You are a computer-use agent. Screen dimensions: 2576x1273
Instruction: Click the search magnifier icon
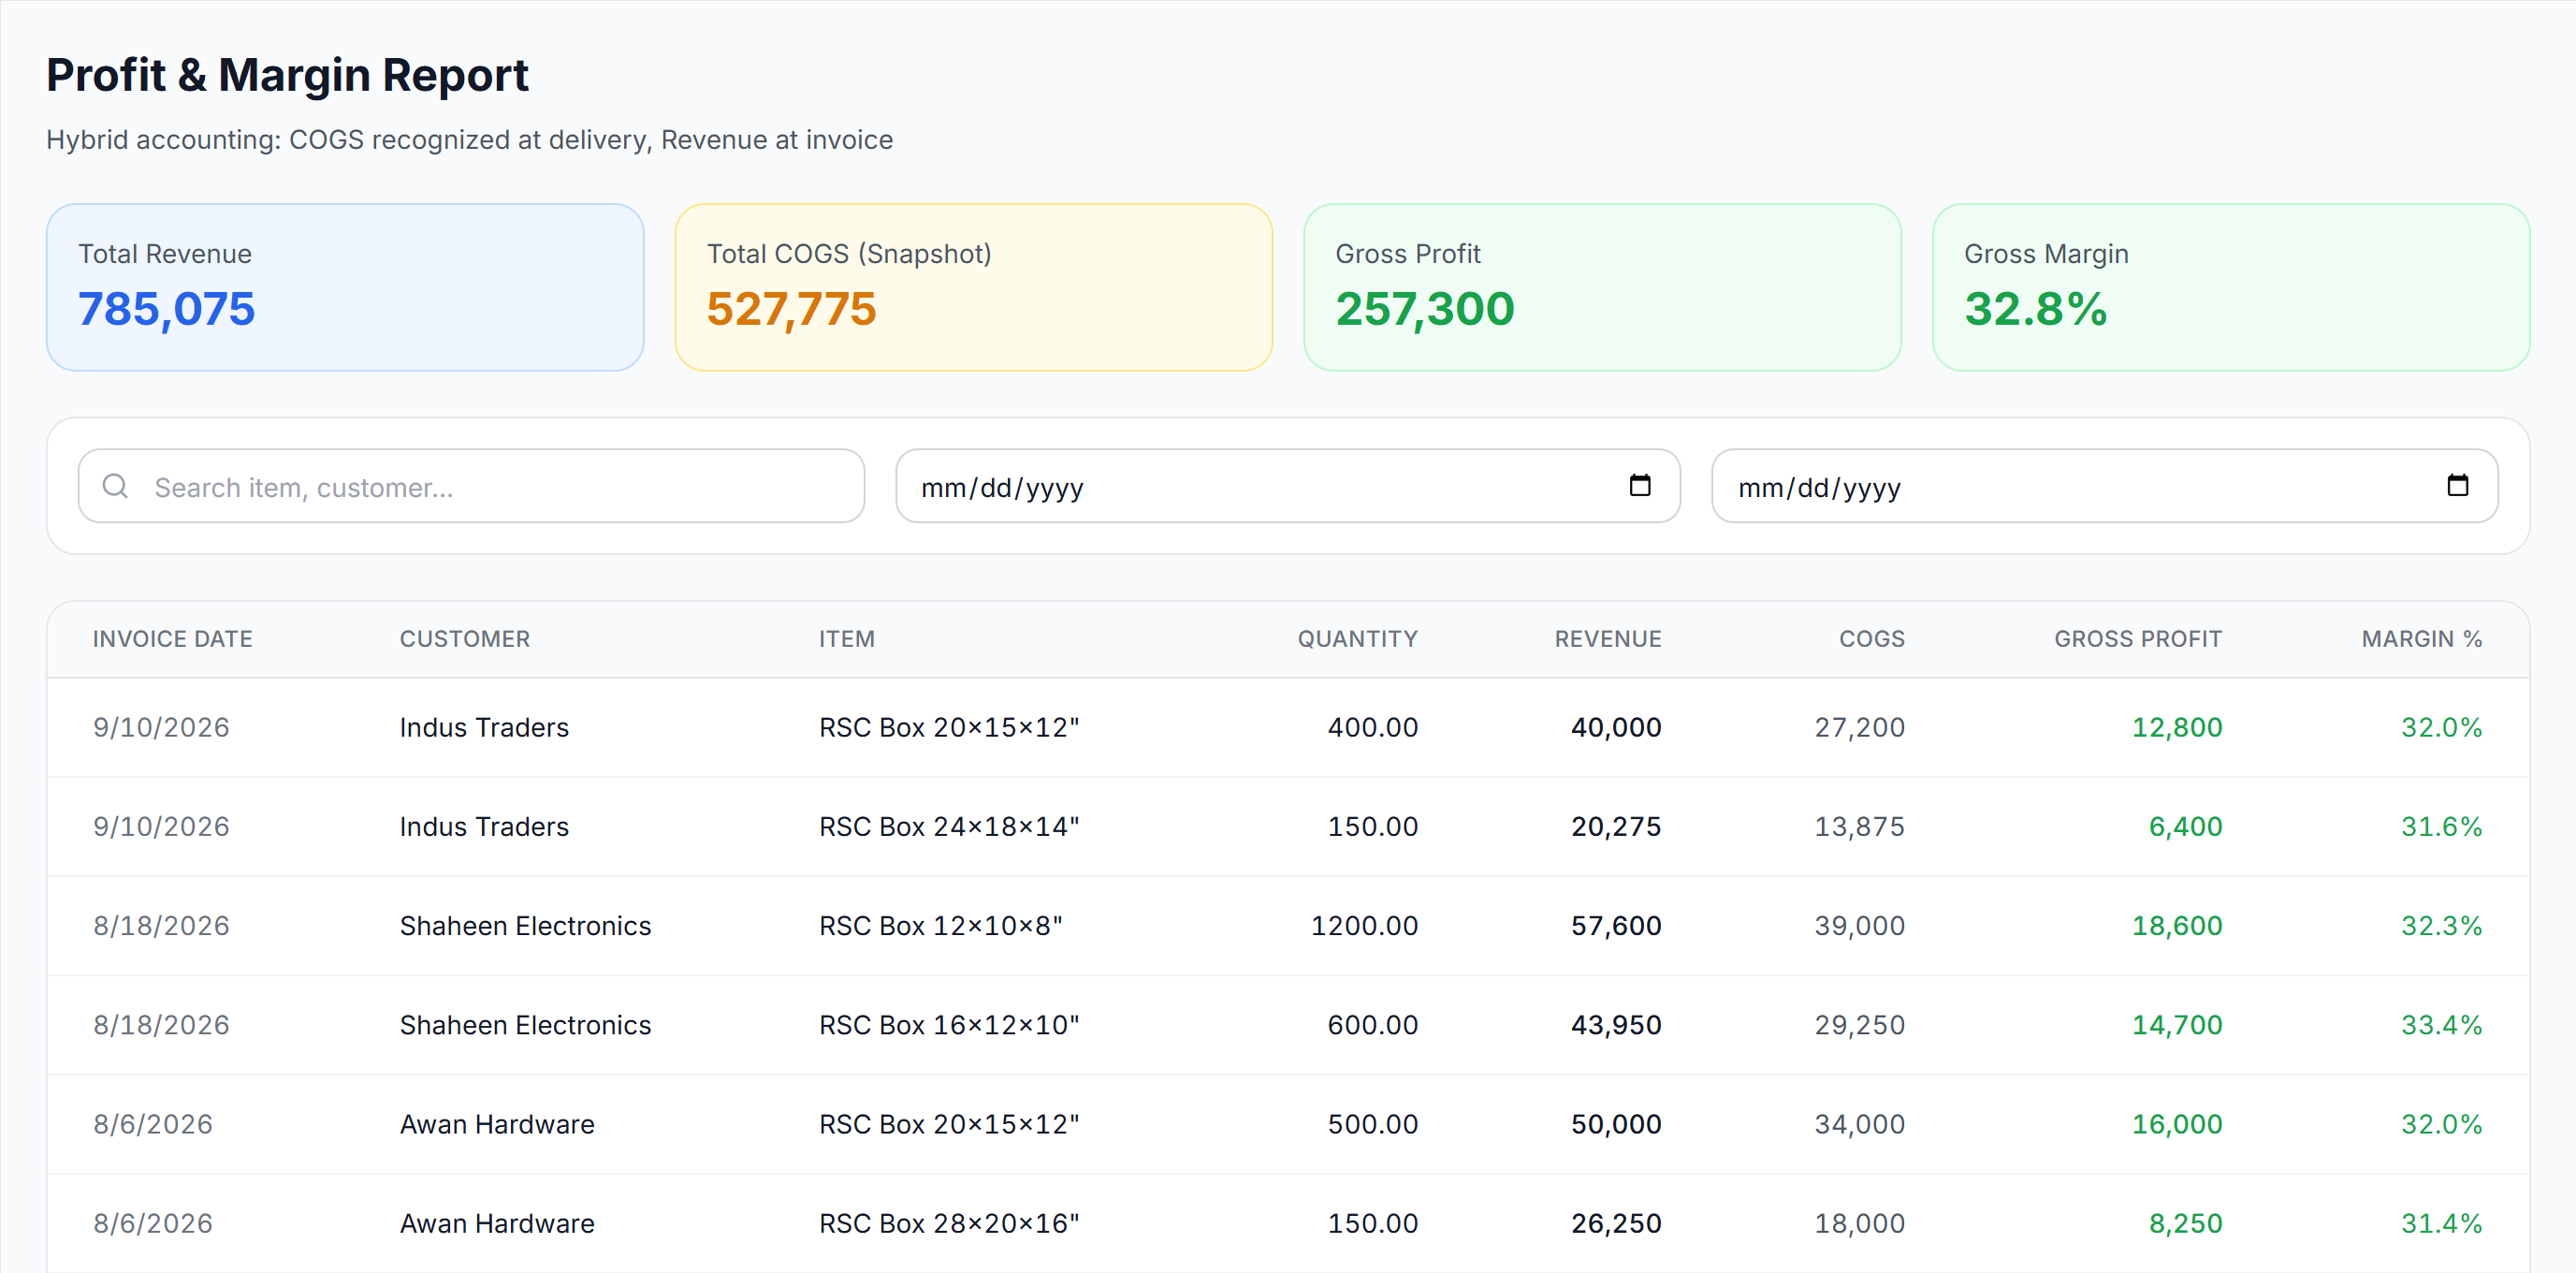coord(116,486)
